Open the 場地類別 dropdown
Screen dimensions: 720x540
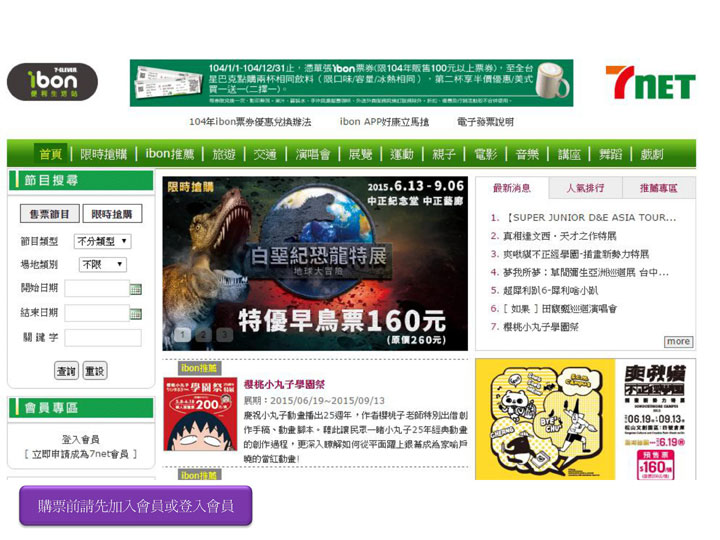(x=102, y=264)
